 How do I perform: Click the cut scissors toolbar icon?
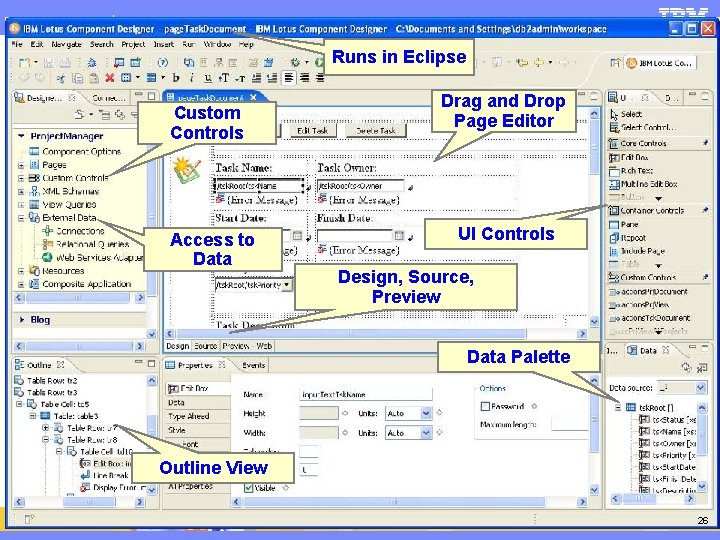click(x=60, y=78)
